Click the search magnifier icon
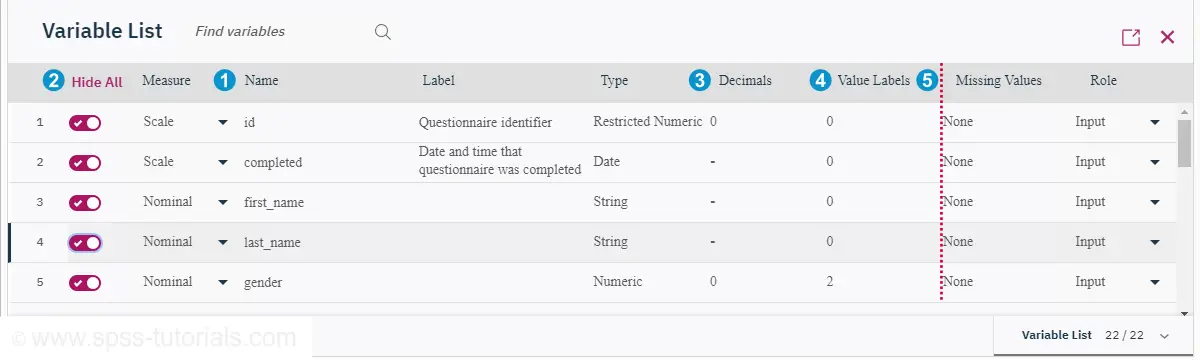The height and width of the screenshot is (360, 1200). coord(382,32)
